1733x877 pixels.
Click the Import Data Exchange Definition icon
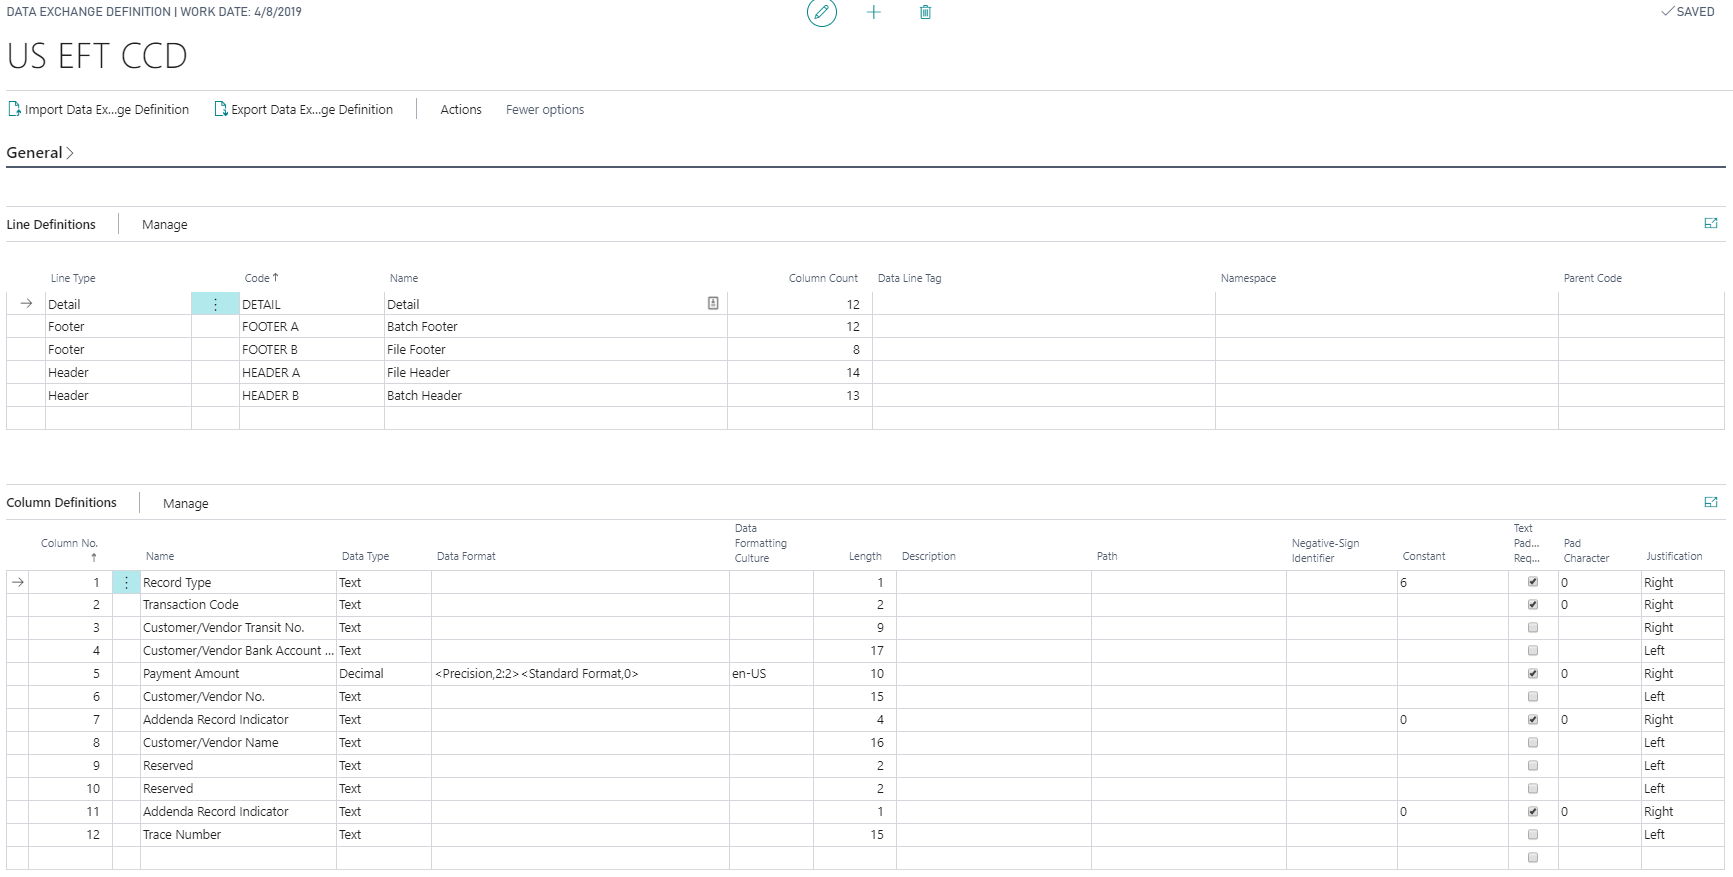coord(14,109)
